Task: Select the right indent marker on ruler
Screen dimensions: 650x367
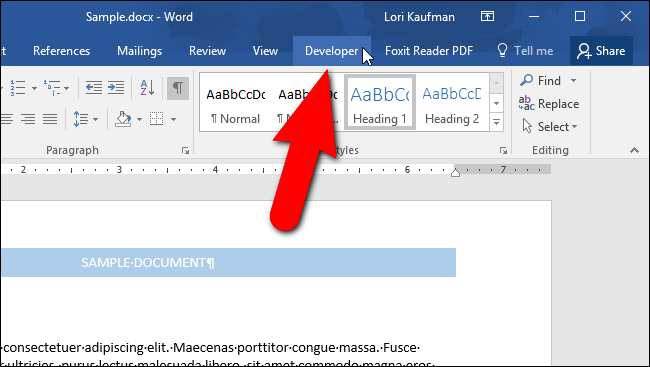Action: click(455, 172)
